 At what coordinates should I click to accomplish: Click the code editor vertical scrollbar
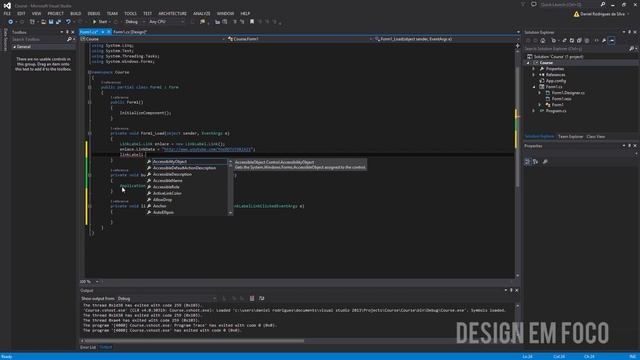click(x=517, y=127)
